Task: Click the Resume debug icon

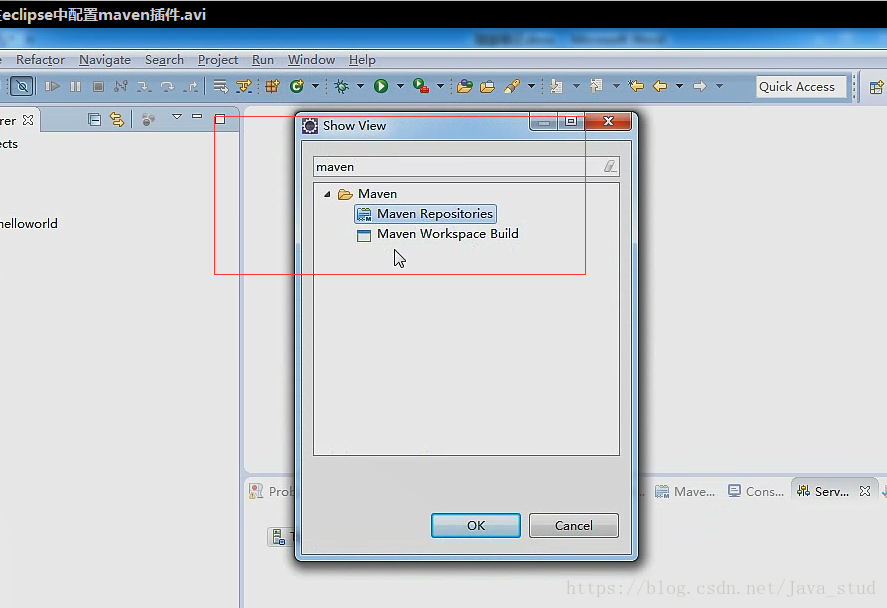Action: [52, 87]
